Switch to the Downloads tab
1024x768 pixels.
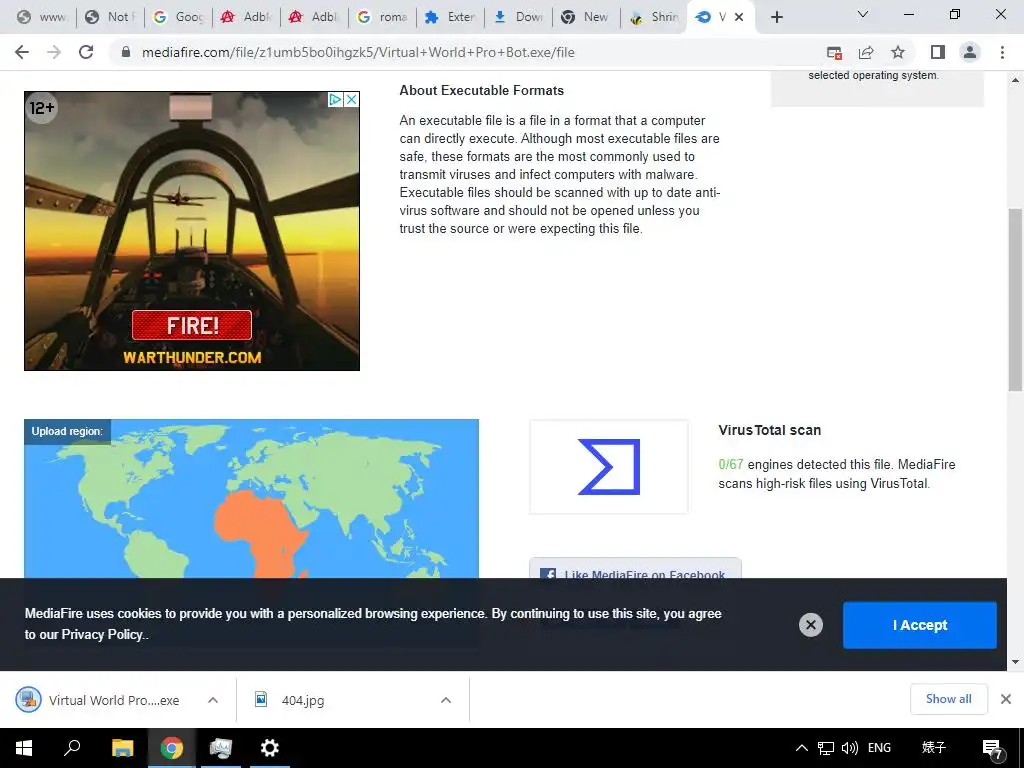518,17
